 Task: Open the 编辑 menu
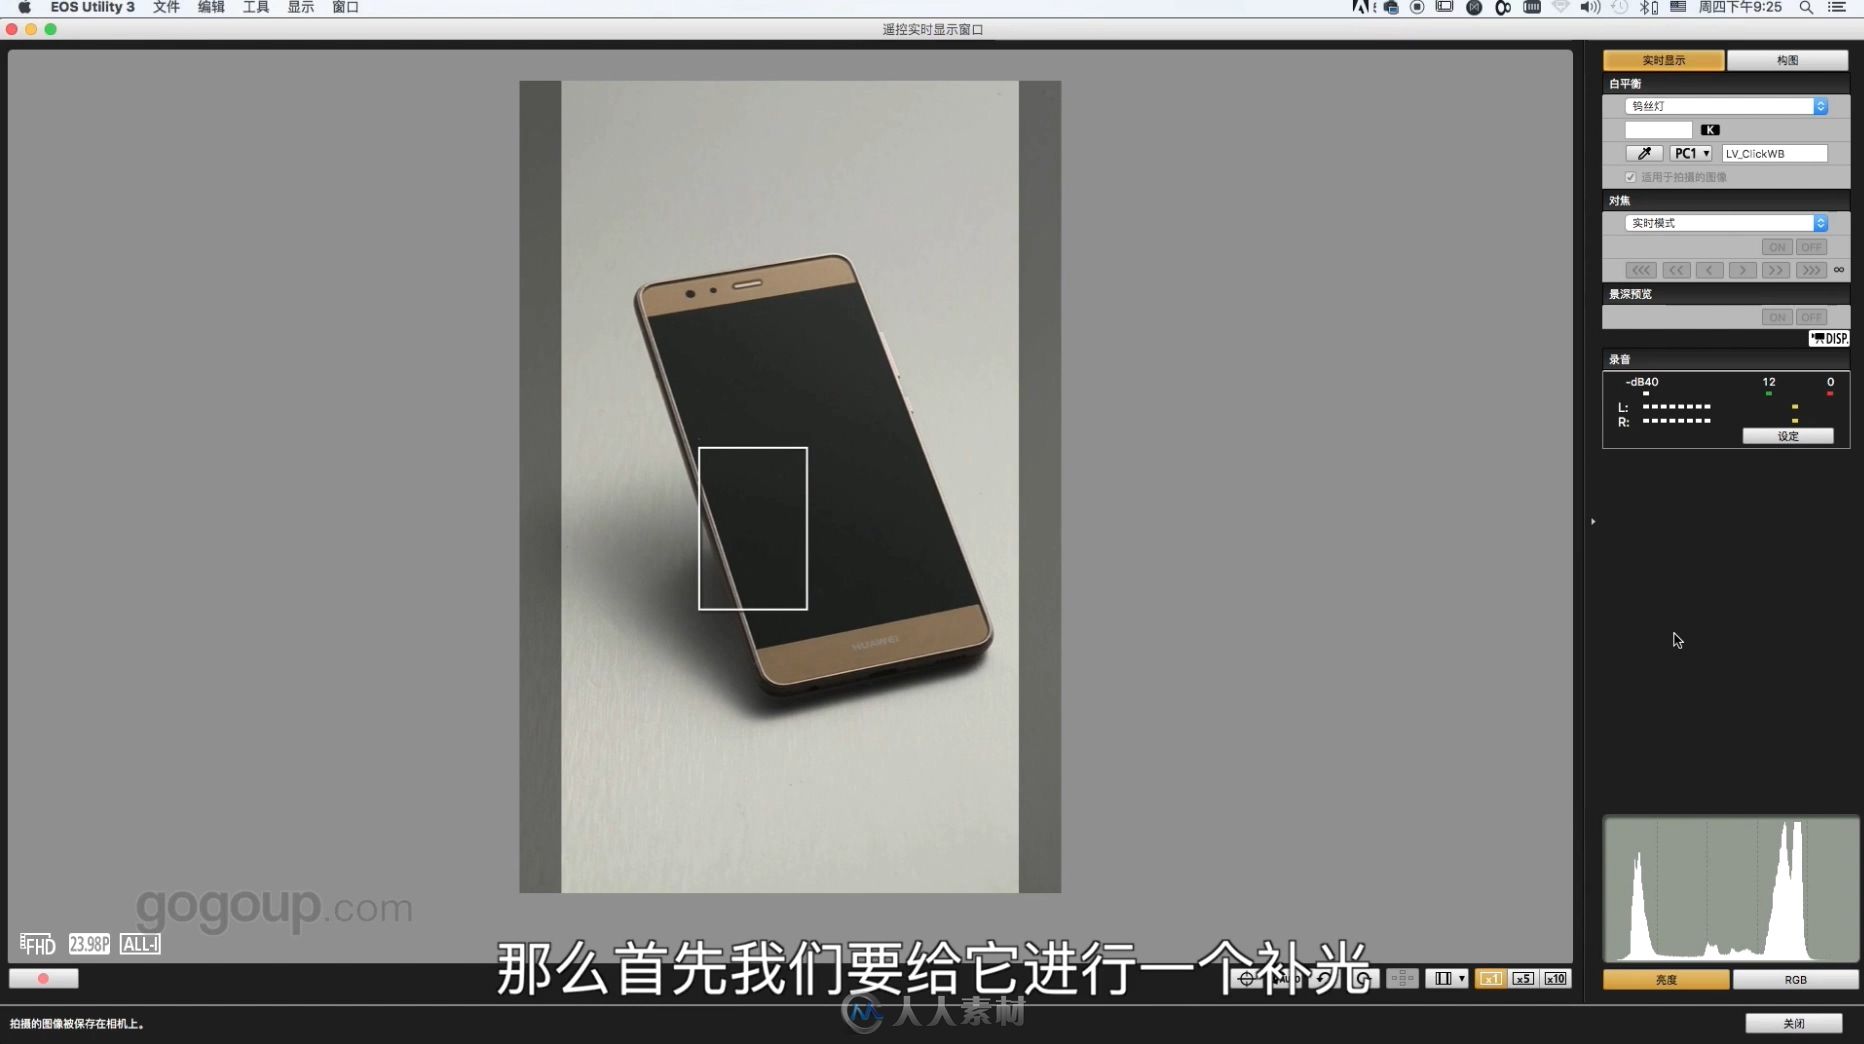211,7
